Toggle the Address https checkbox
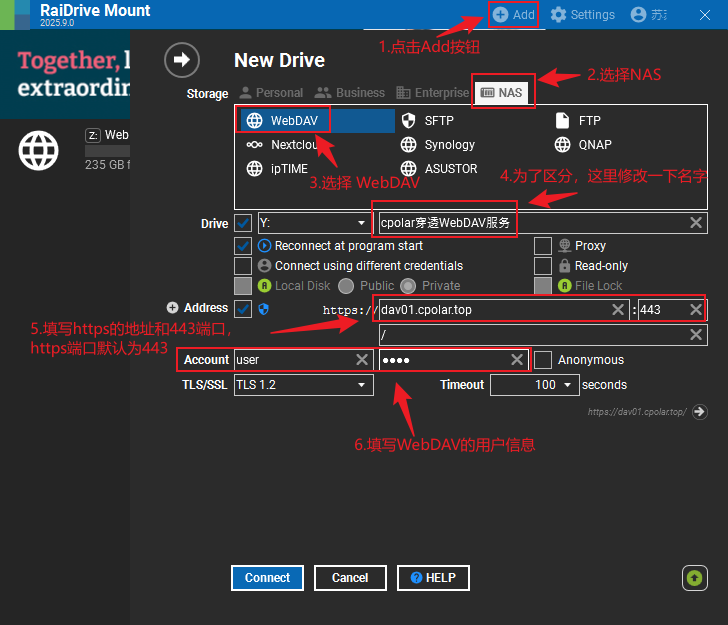 243,309
